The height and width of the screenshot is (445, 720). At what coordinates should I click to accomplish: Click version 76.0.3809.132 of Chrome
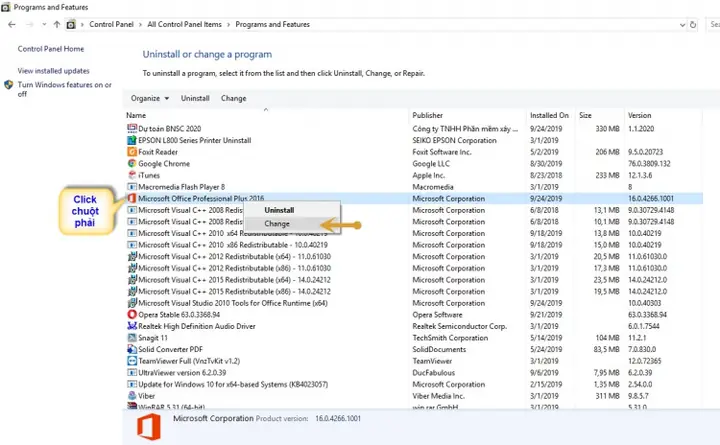[649, 163]
